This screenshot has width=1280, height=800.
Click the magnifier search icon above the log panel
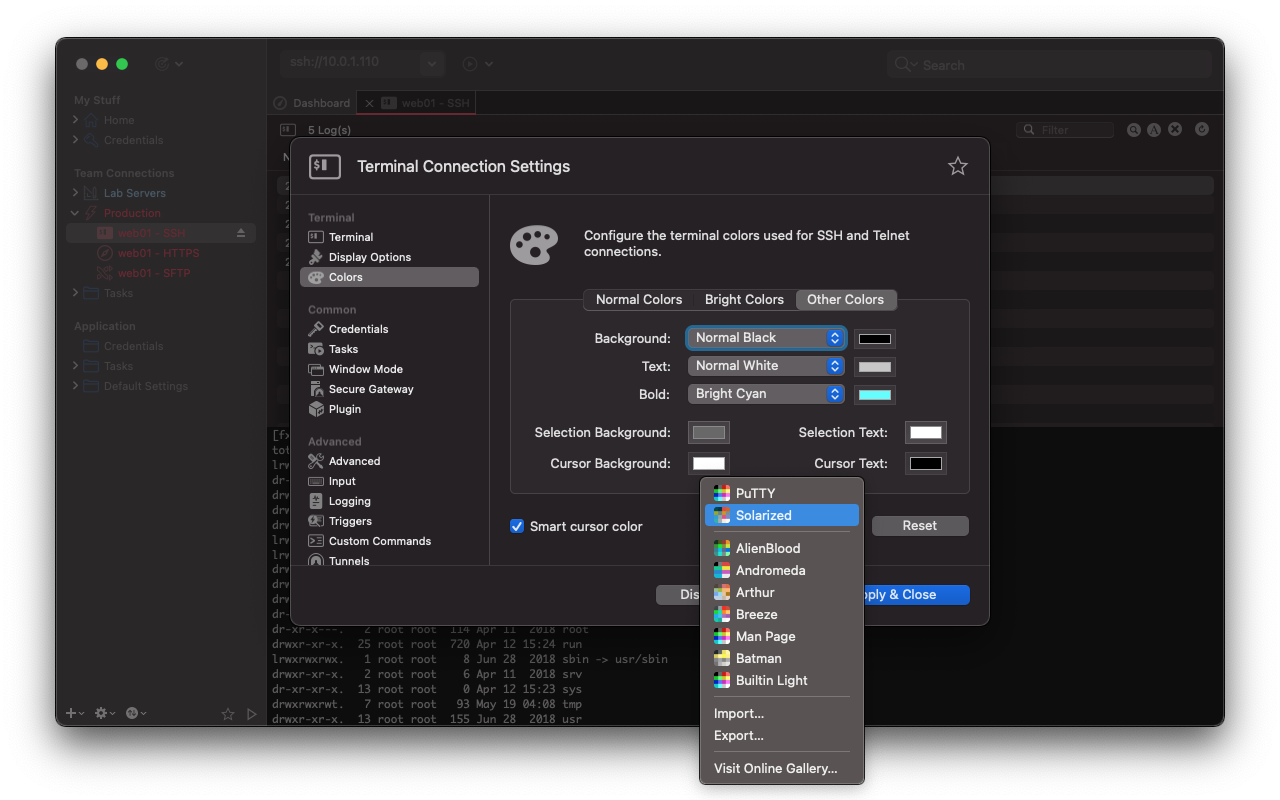click(x=1134, y=129)
